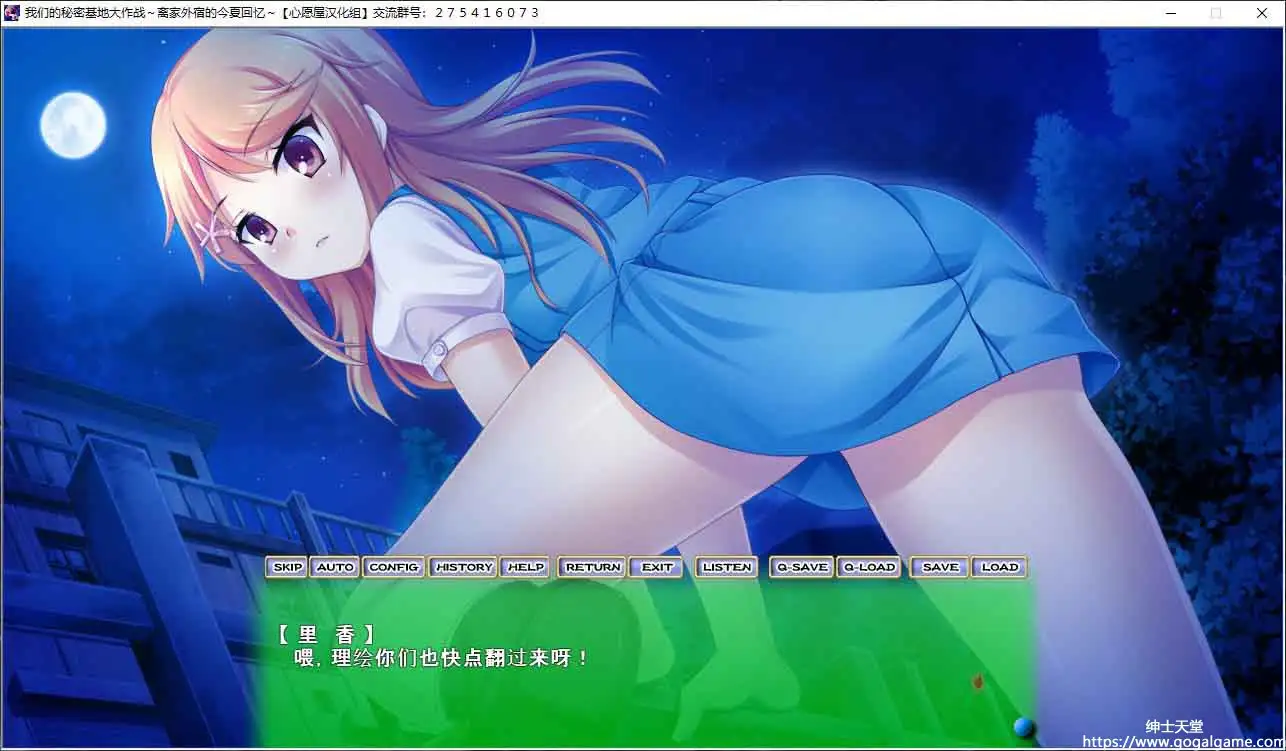Click the gogalgame.com URL watermark
The image size is (1286, 751).
pyautogui.click(x=1181, y=742)
